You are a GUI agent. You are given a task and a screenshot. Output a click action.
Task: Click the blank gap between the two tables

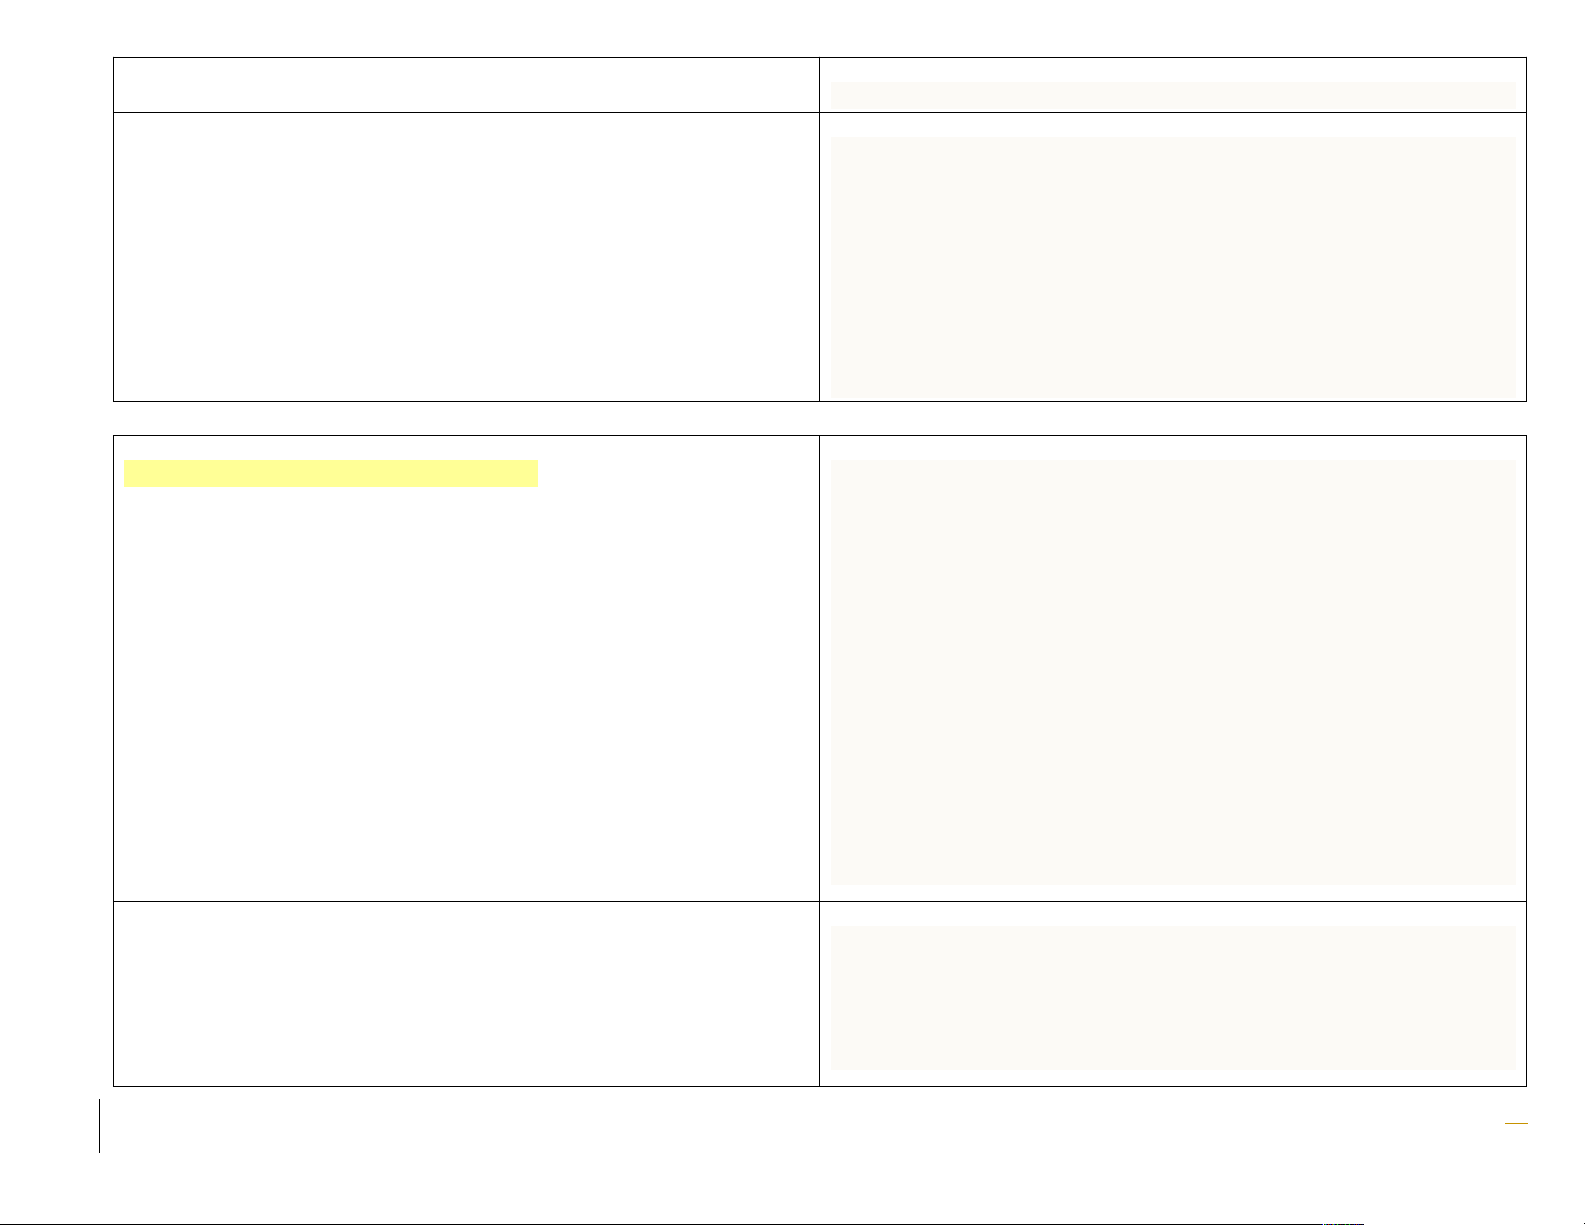800,418
